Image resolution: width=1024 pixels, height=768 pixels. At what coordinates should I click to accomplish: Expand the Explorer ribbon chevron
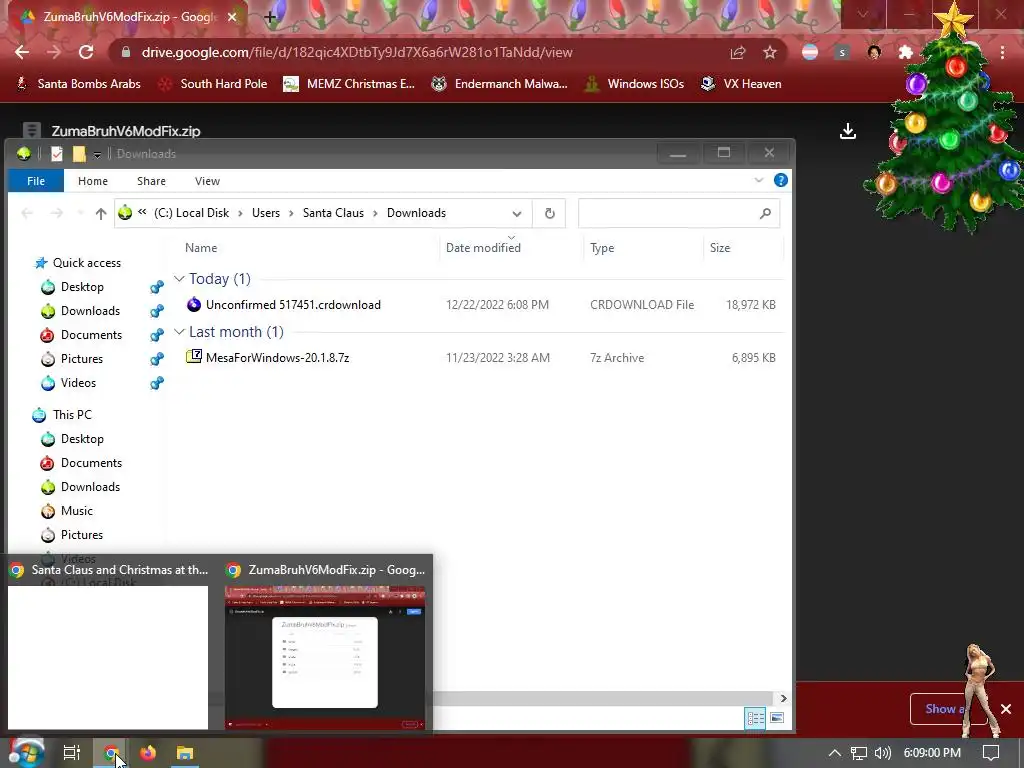pyautogui.click(x=759, y=180)
